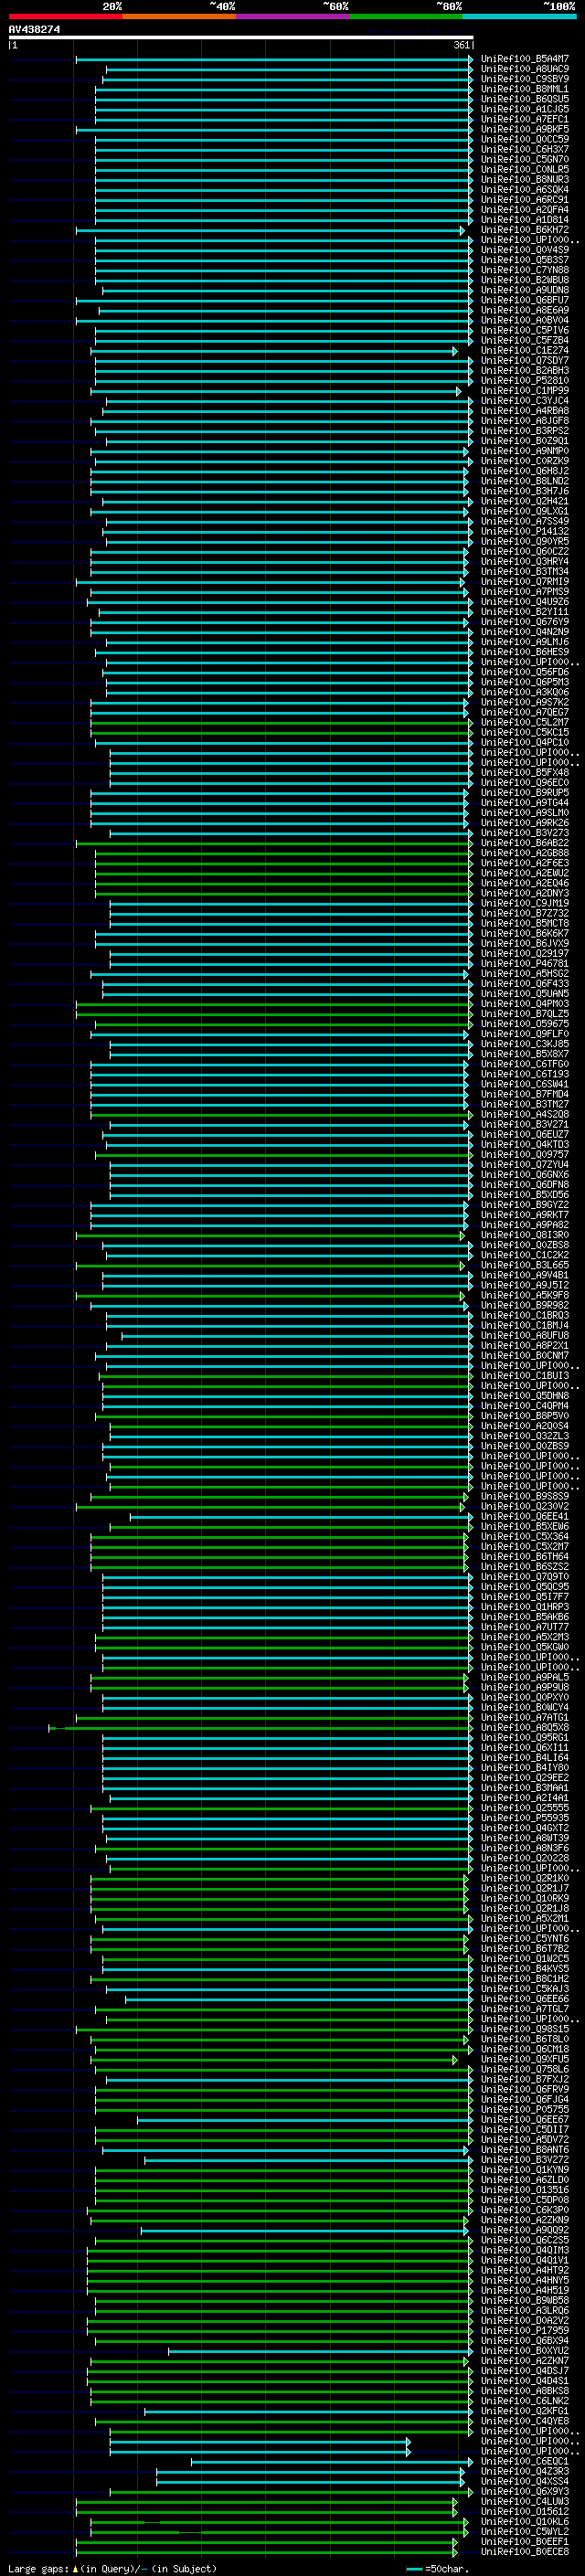The width and height of the screenshot is (585, 2576).
Task: Select hit label UniRef100_B6KH72
Action: pos(525,229)
